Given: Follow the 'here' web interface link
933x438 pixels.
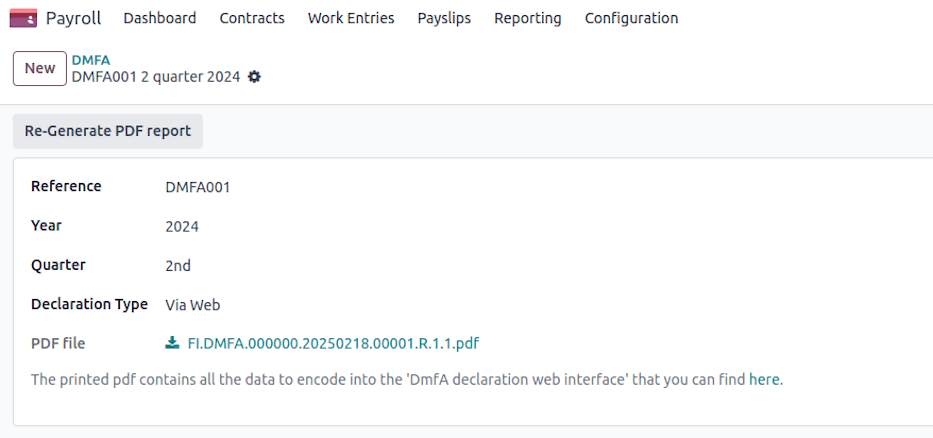Looking at the screenshot, I should coord(764,380).
